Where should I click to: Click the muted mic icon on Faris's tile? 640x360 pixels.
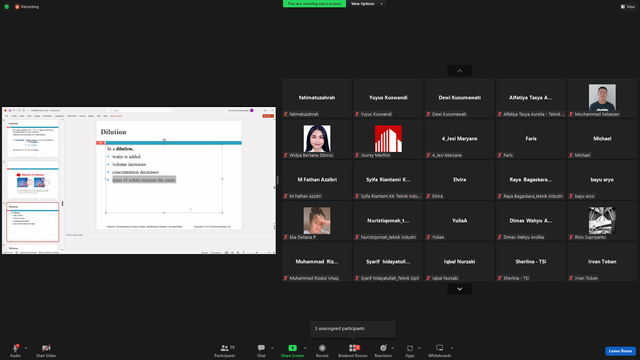[500, 155]
